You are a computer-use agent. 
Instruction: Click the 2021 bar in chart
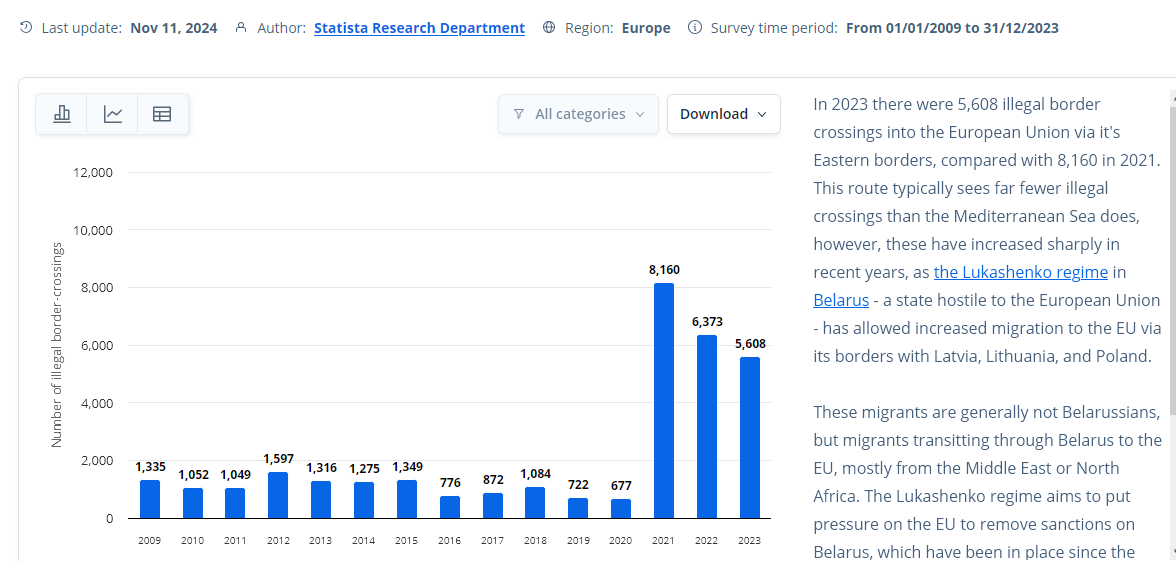664,400
